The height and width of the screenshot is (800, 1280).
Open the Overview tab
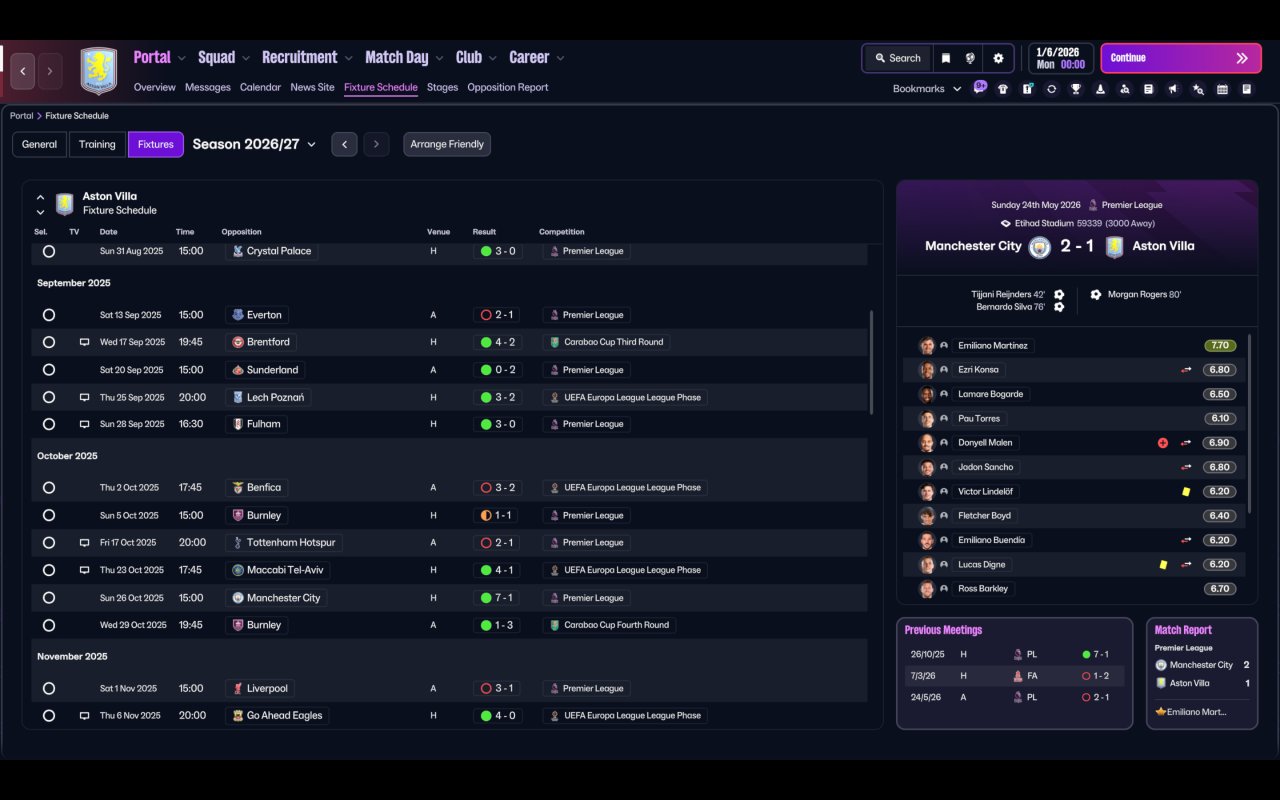pyautogui.click(x=155, y=87)
